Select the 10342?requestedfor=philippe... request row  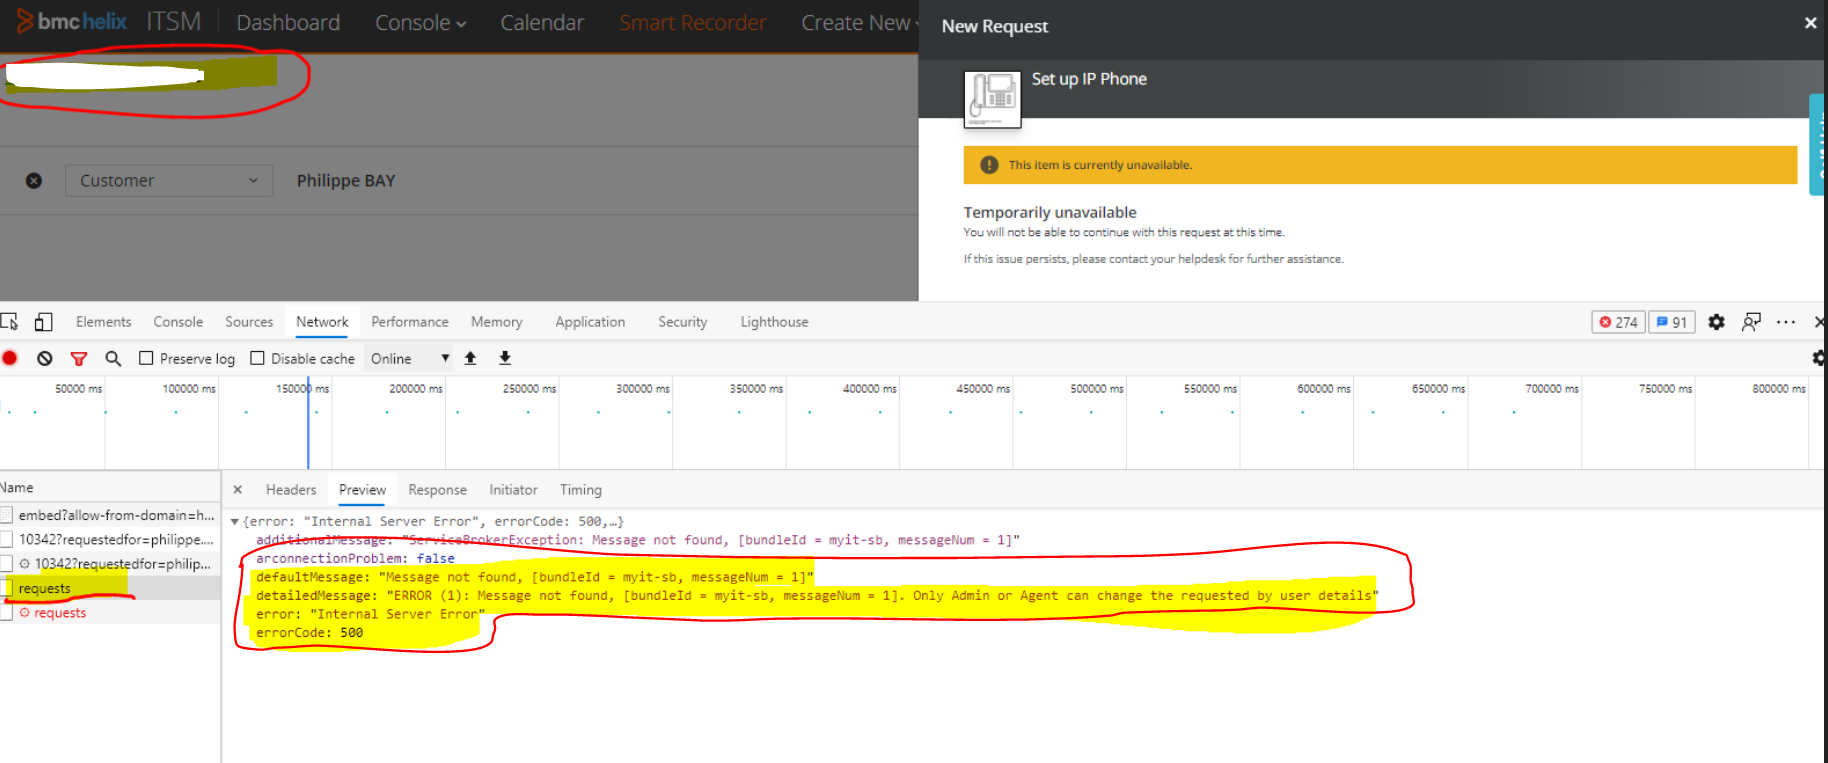(x=110, y=540)
